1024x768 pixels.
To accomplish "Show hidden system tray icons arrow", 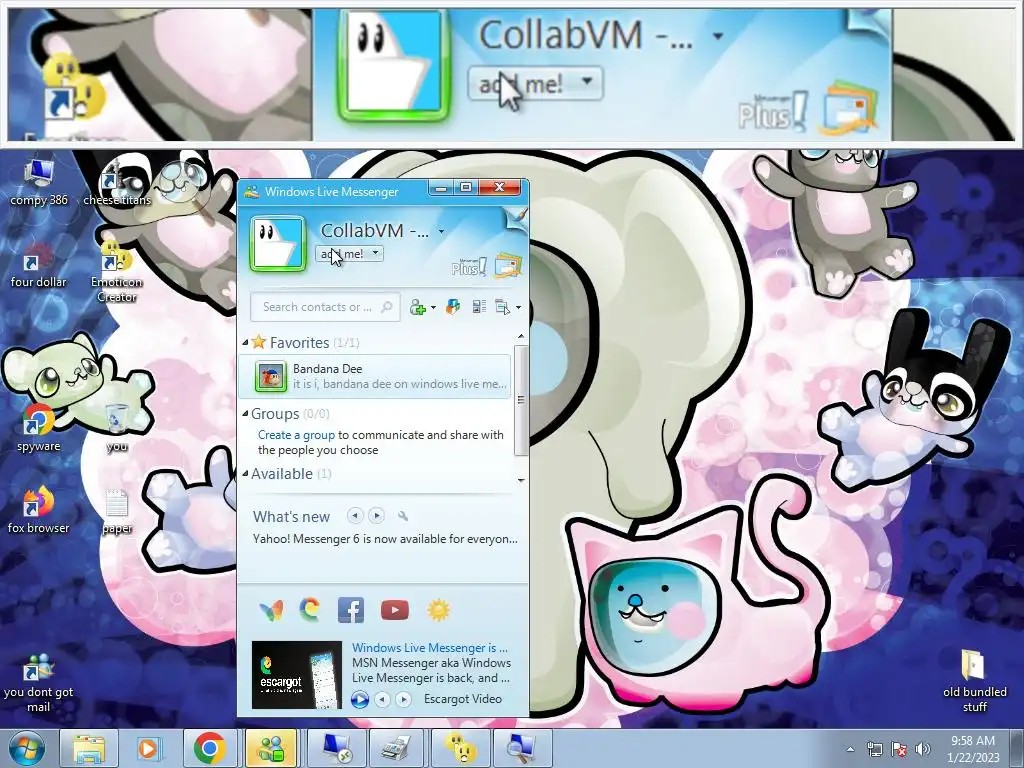I will click(850, 749).
